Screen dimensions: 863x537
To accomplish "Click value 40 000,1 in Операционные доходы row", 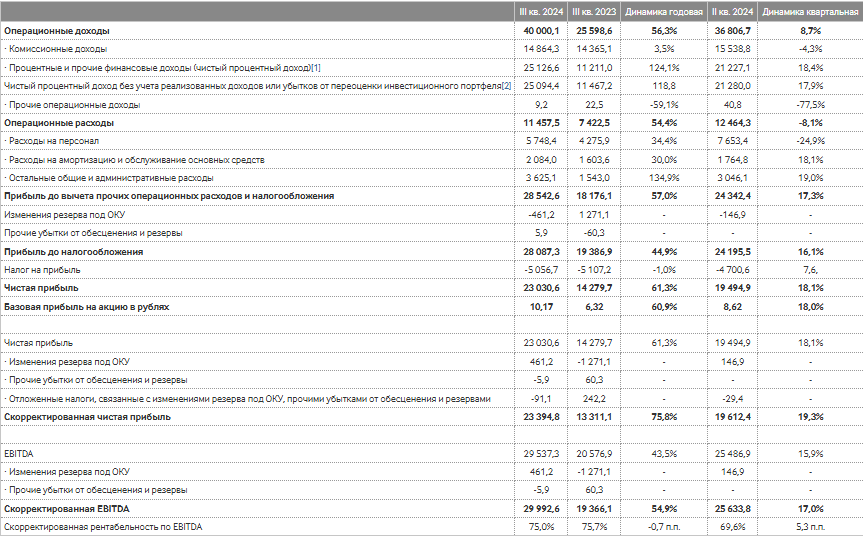I will (x=541, y=31).
